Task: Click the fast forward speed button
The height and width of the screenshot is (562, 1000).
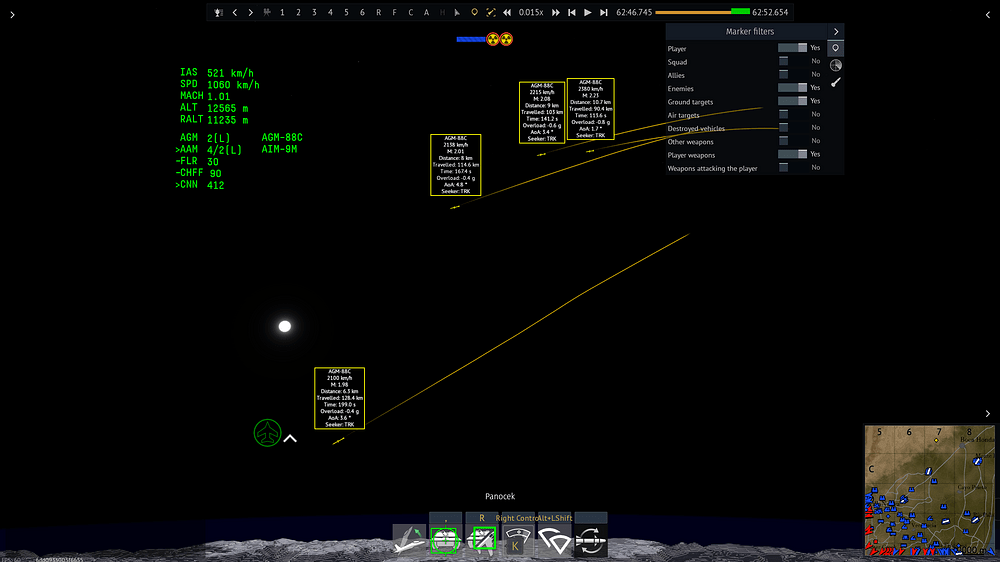Action: click(555, 12)
